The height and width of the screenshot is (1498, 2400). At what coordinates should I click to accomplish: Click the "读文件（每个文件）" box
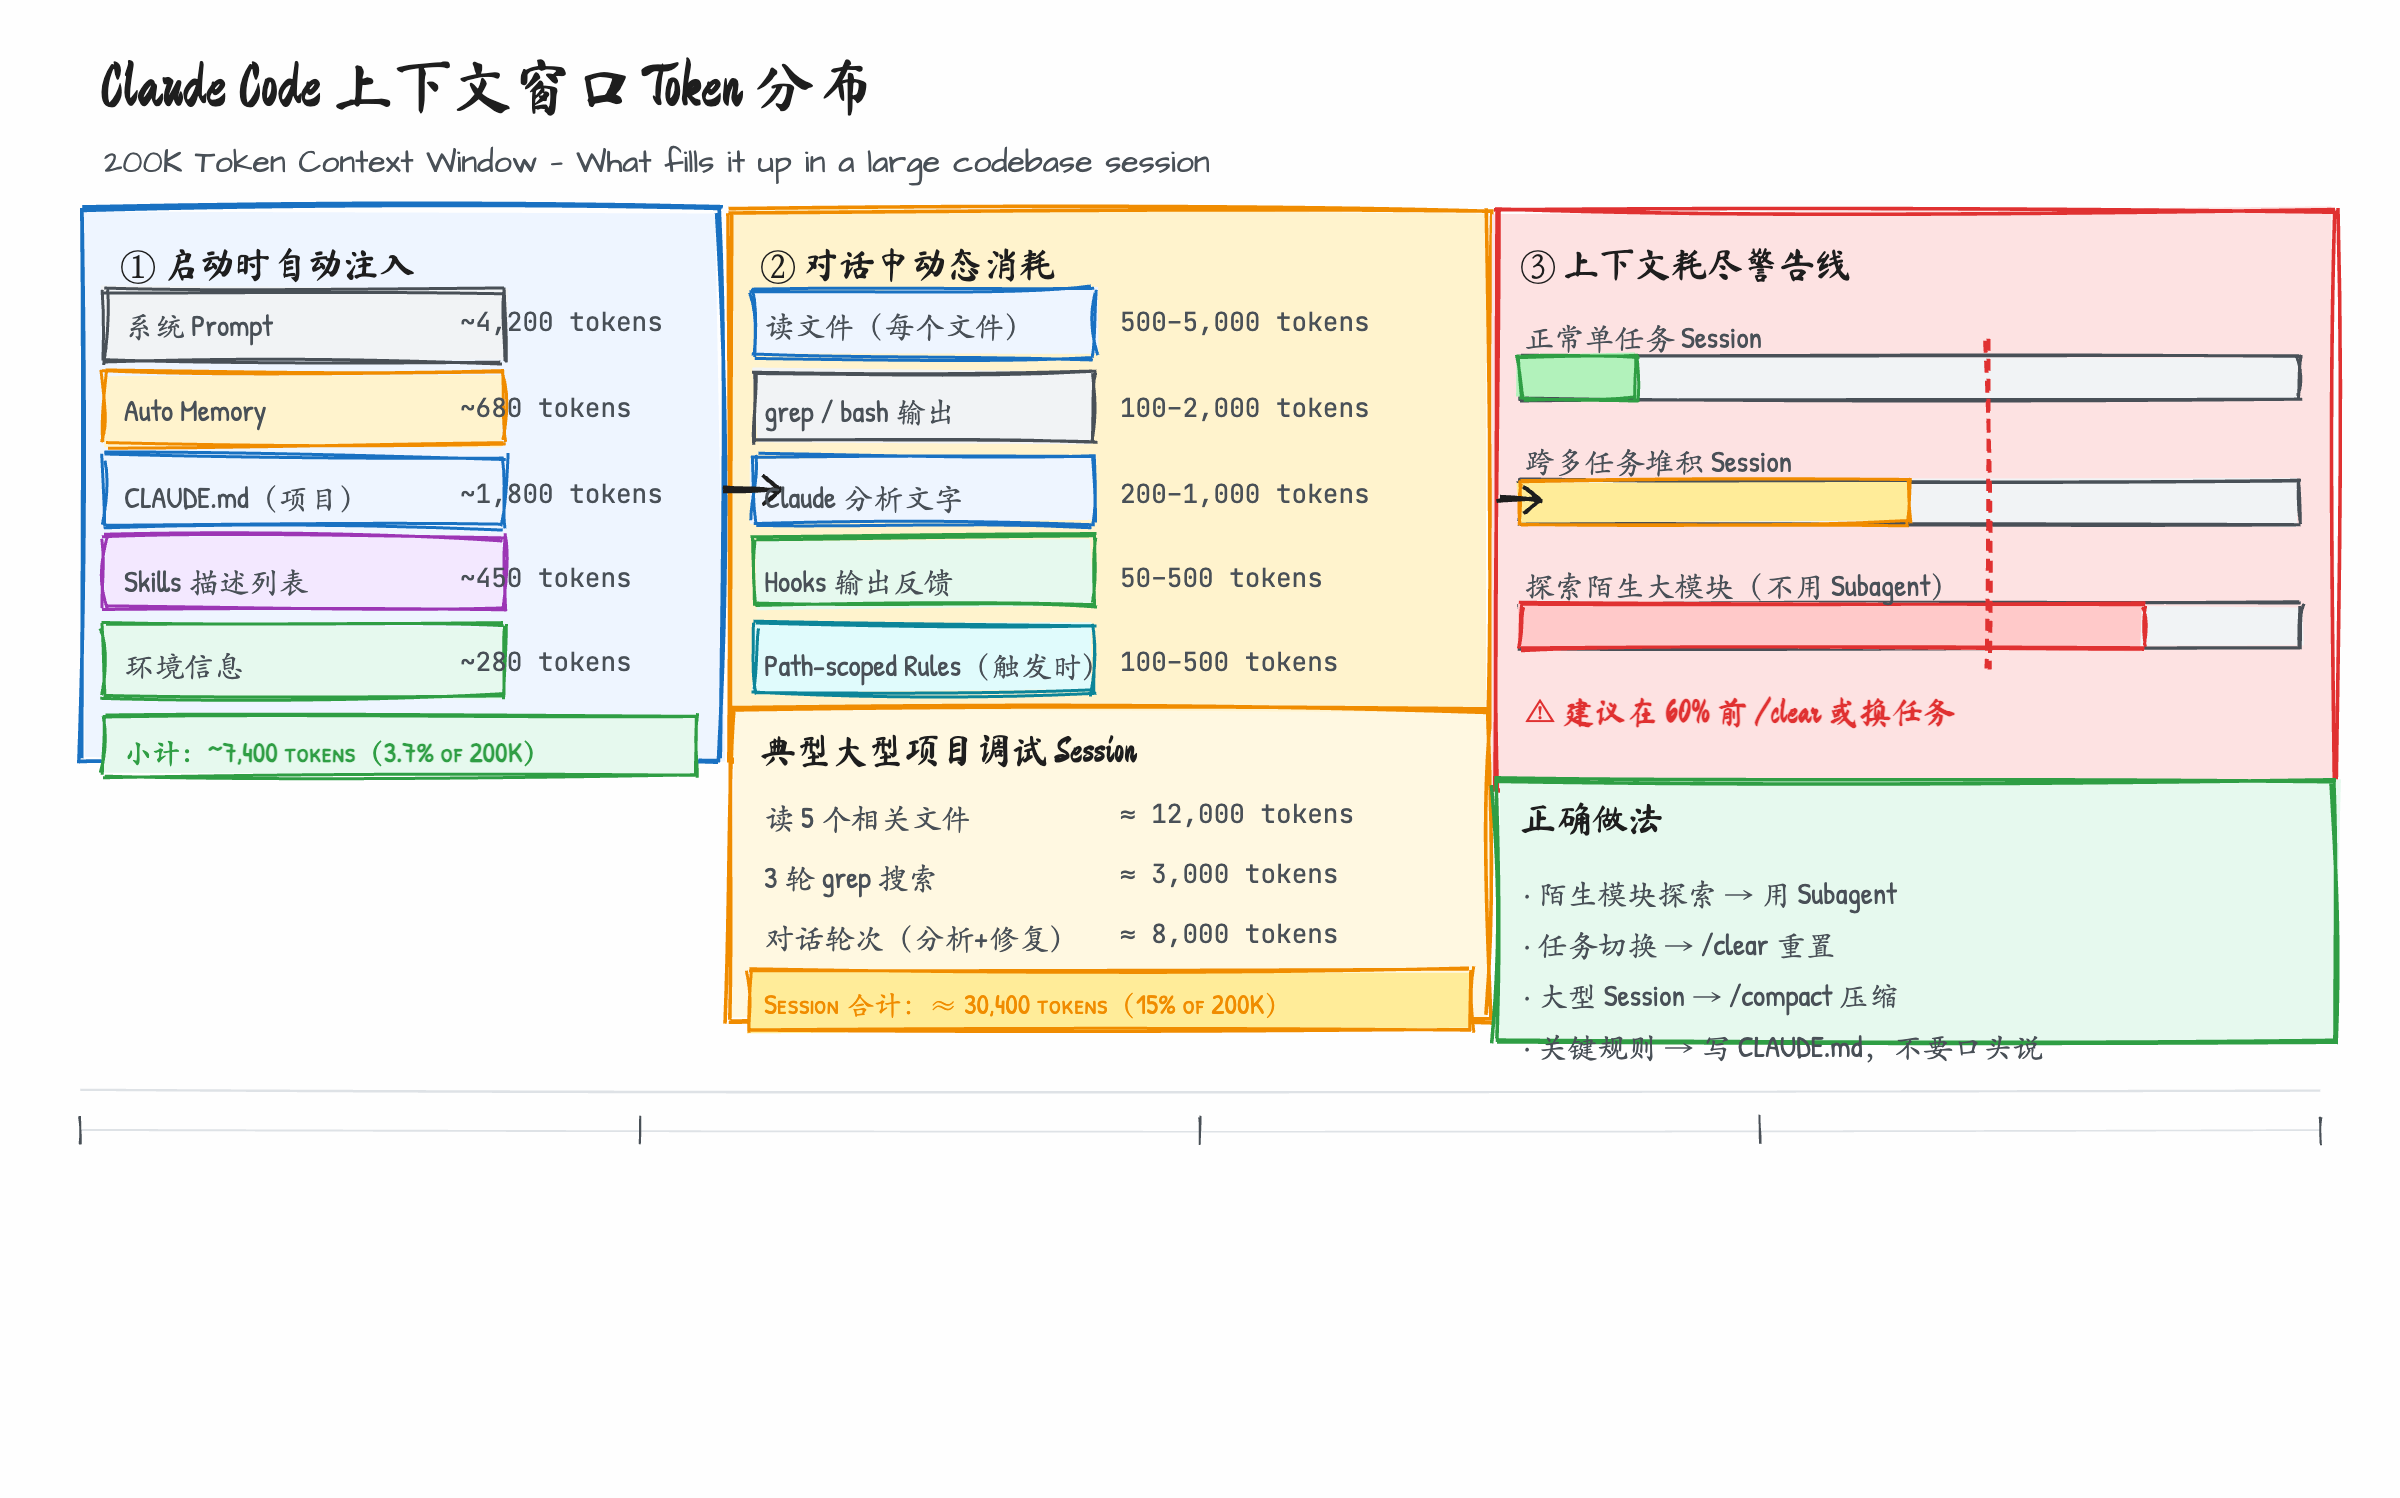click(x=924, y=324)
